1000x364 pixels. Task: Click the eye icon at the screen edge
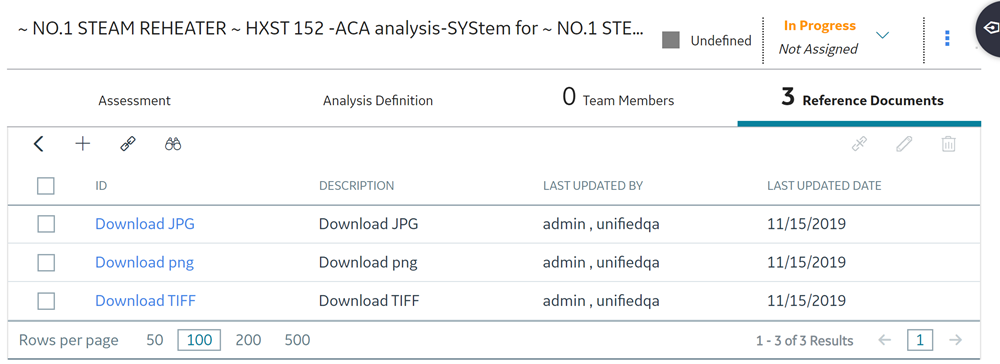tap(989, 29)
